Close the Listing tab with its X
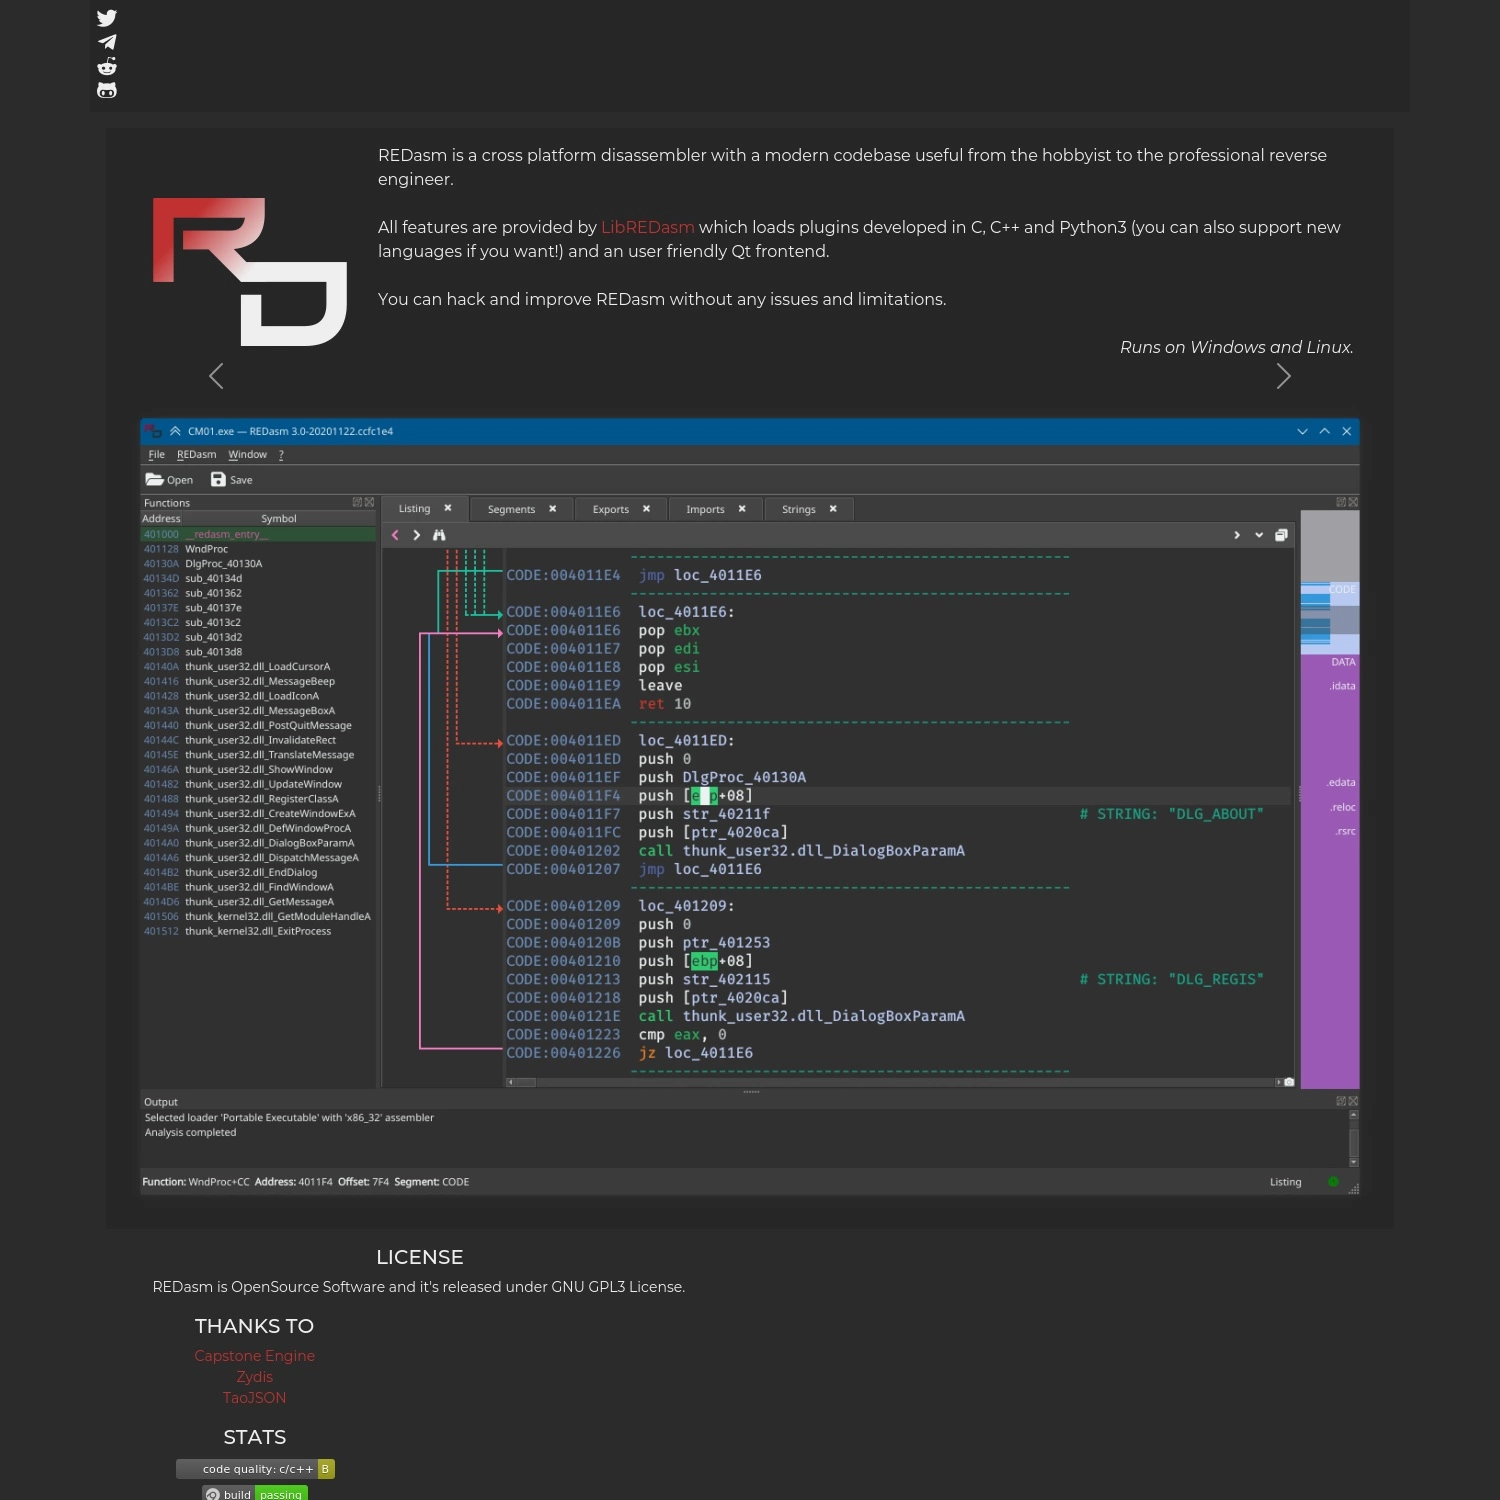1500x1500 pixels. coord(448,508)
